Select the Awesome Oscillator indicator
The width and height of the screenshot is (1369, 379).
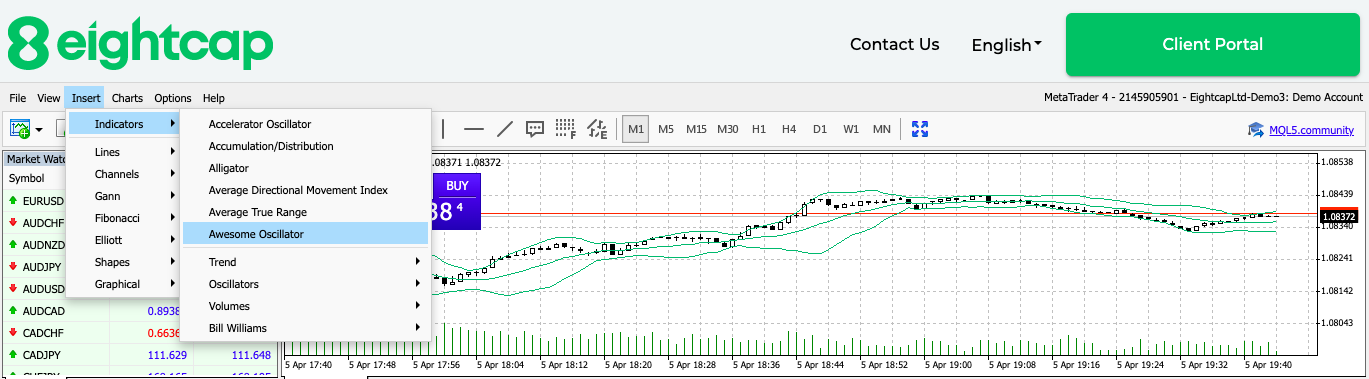point(305,234)
